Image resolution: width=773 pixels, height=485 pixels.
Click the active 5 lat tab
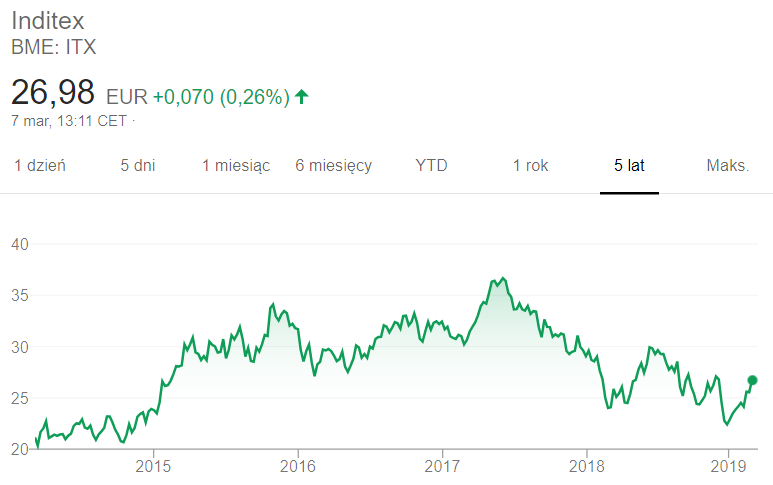pos(629,166)
